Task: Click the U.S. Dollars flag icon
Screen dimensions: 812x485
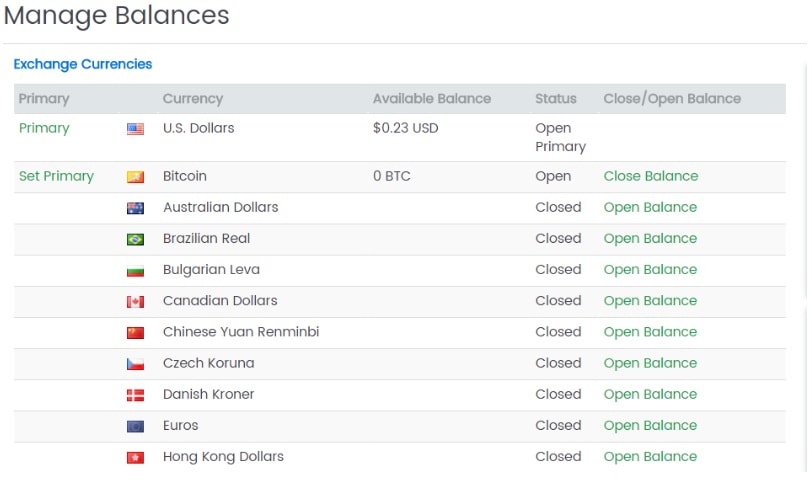Action: point(135,129)
